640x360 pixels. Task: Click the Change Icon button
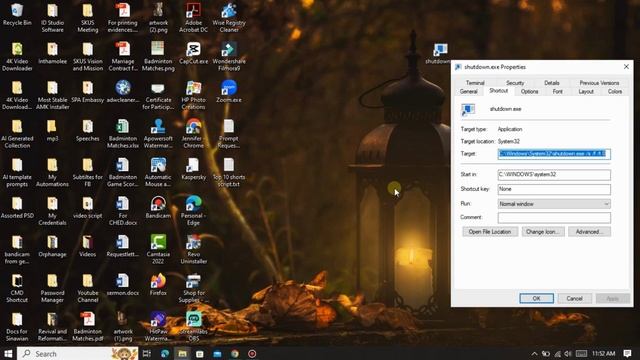pyautogui.click(x=543, y=231)
